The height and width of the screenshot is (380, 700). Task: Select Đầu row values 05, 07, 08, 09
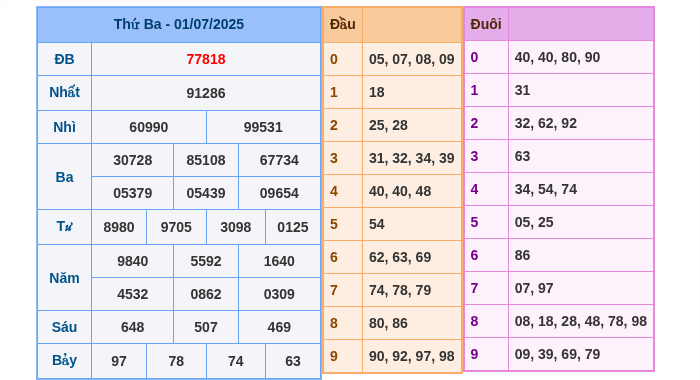pyautogui.click(x=412, y=59)
